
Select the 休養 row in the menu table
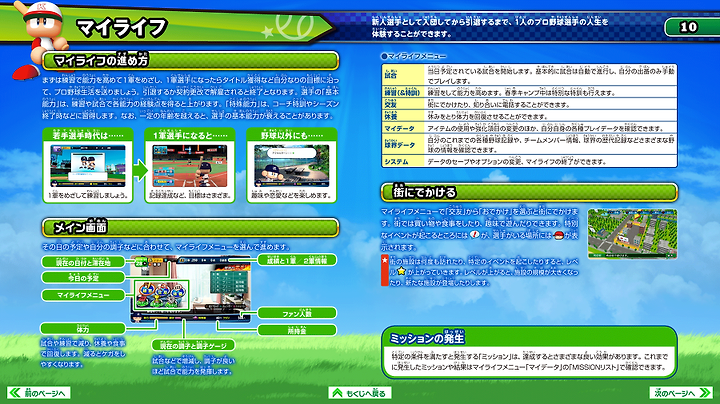pos(529,116)
